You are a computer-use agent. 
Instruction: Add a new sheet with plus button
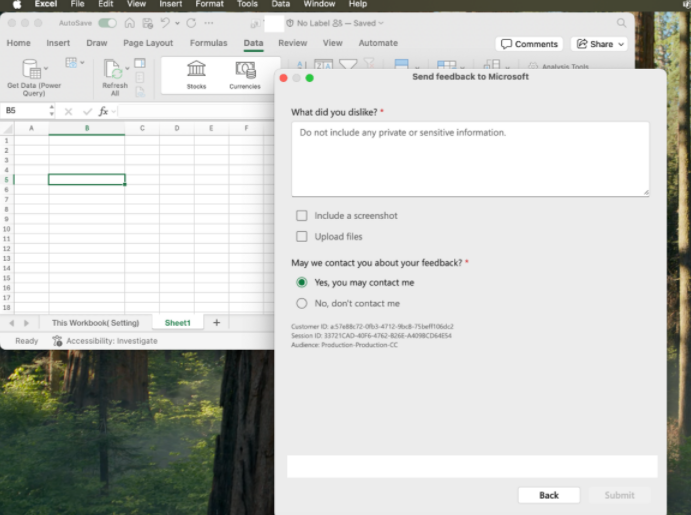216,323
